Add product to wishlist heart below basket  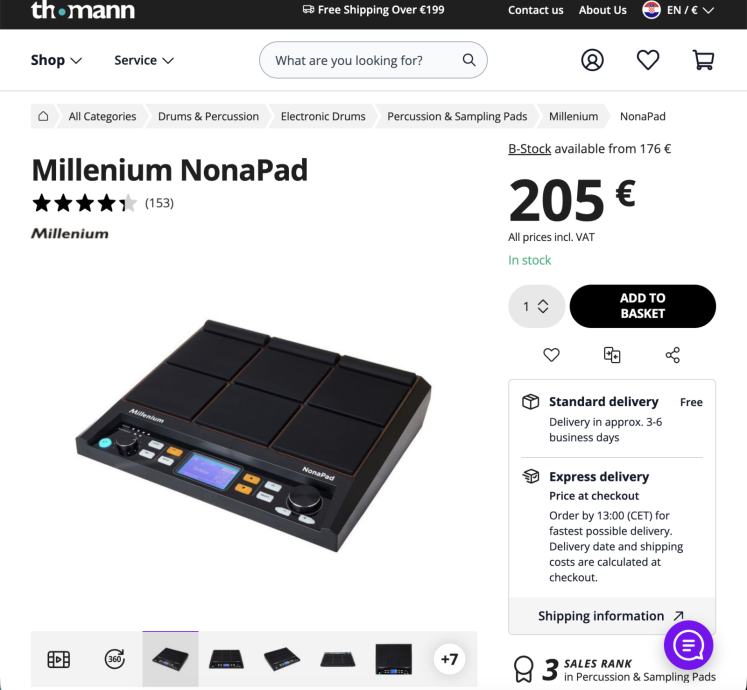click(x=551, y=355)
